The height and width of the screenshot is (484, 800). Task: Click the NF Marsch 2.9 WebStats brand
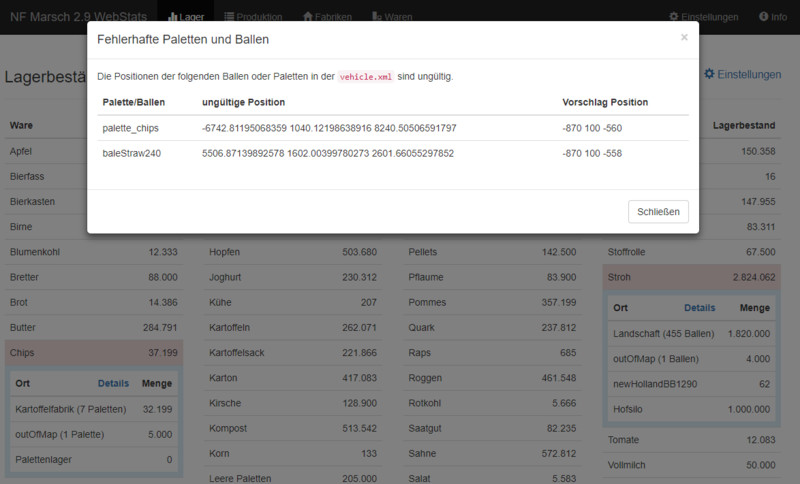click(x=73, y=17)
